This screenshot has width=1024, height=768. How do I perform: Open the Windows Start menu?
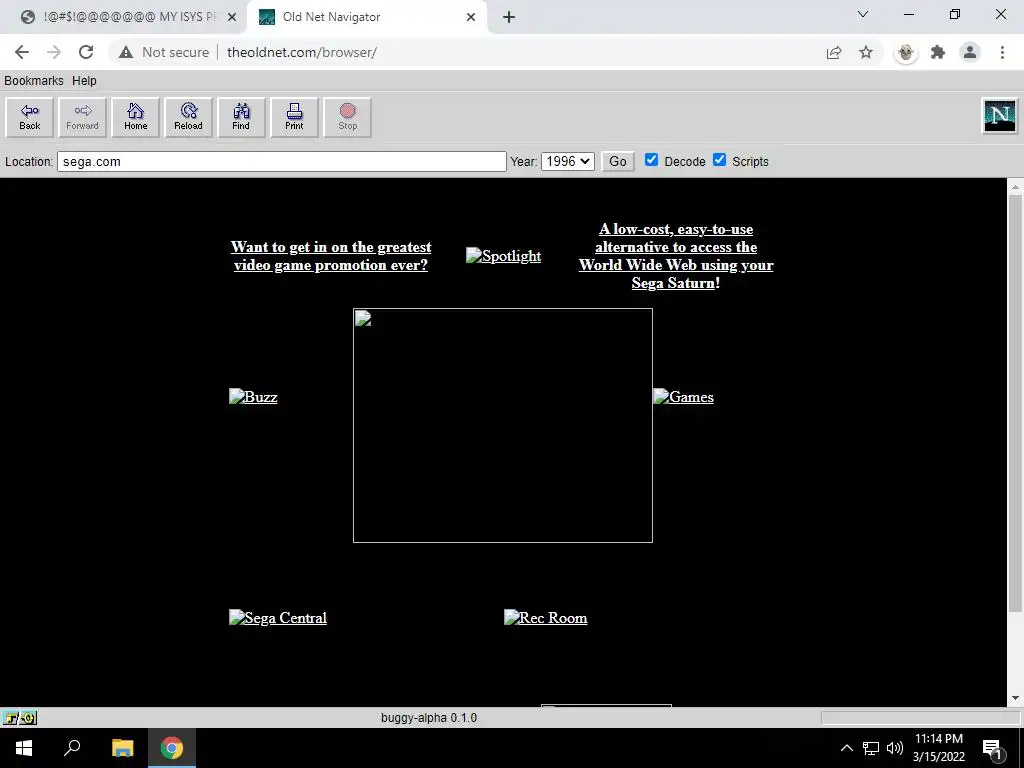point(24,748)
